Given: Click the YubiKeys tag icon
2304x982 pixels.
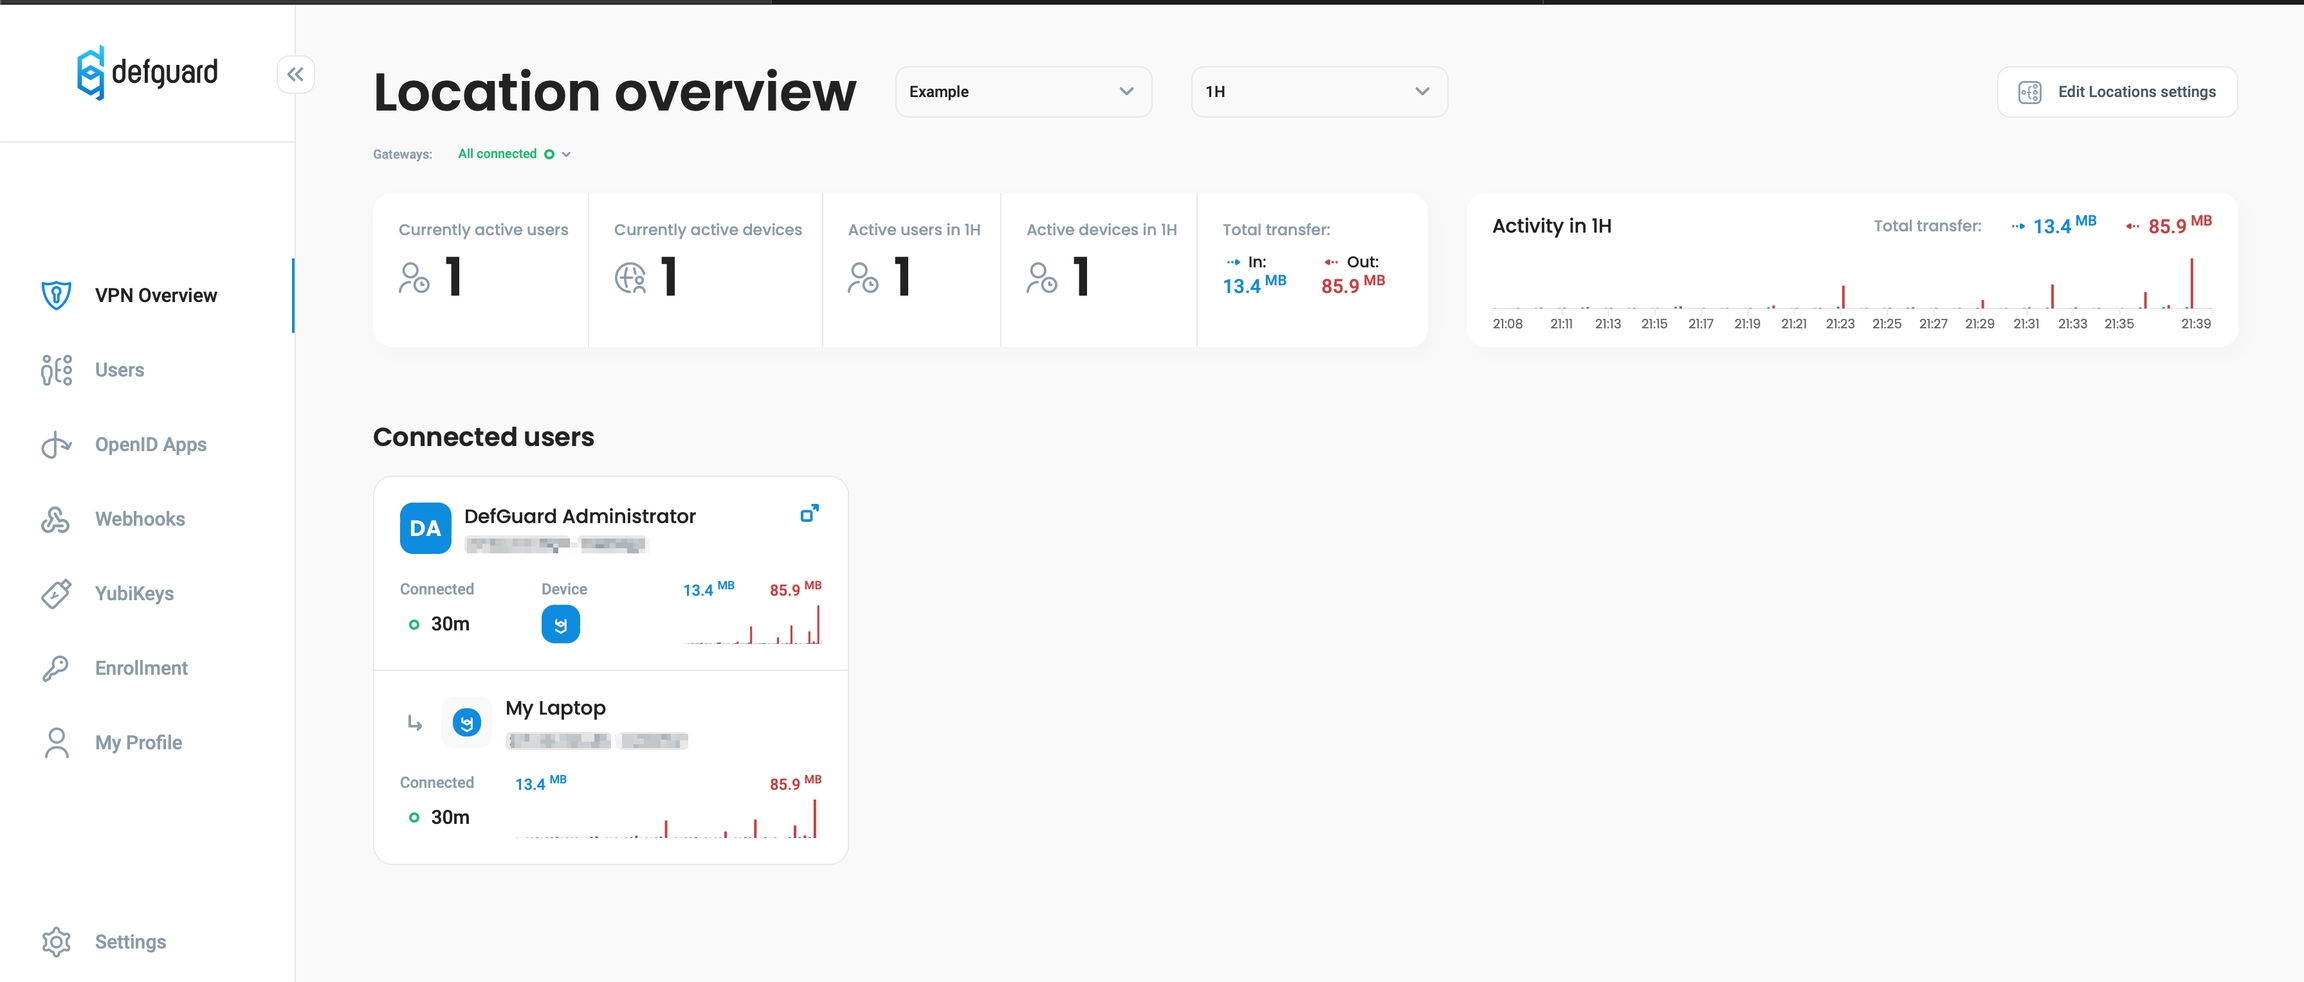Looking at the screenshot, I should coord(56,594).
